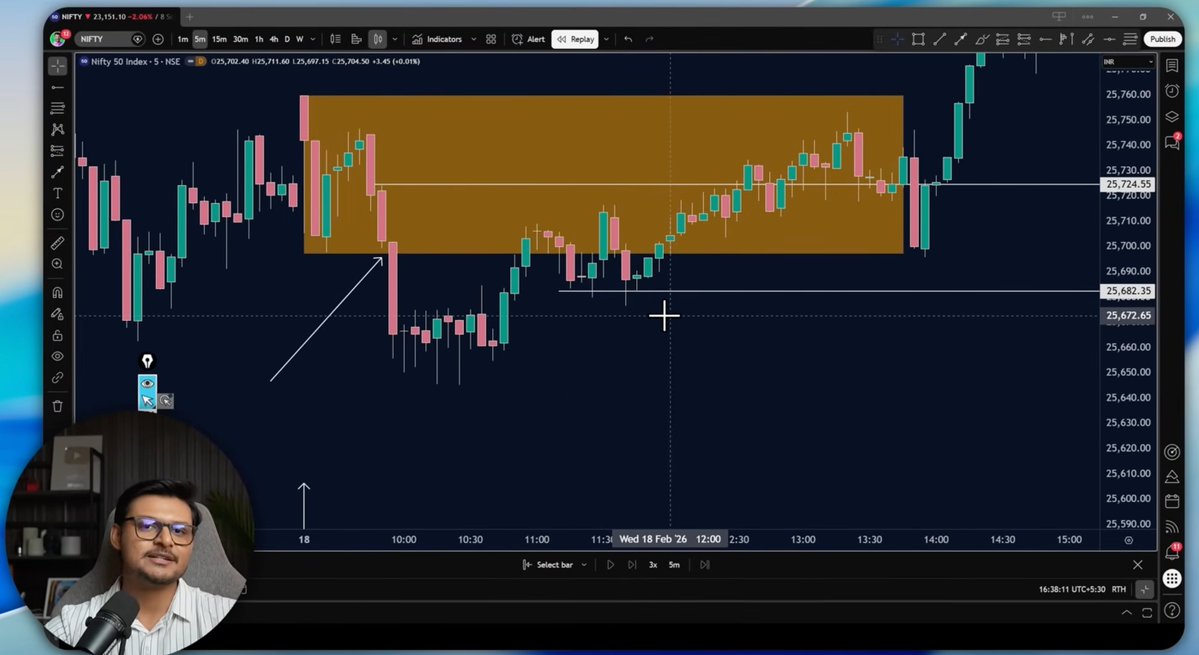Open the emoji sticker tool

click(x=57, y=215)
